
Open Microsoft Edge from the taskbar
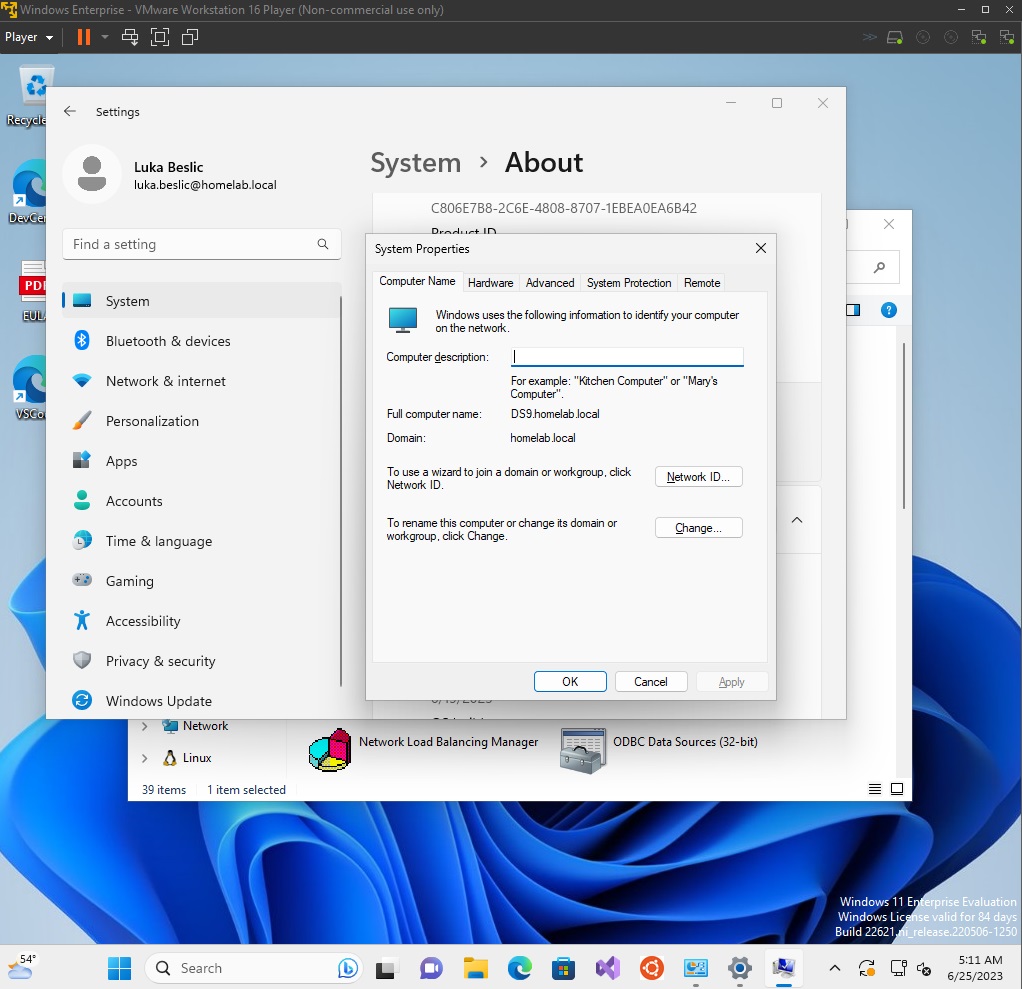coord(519,968)
